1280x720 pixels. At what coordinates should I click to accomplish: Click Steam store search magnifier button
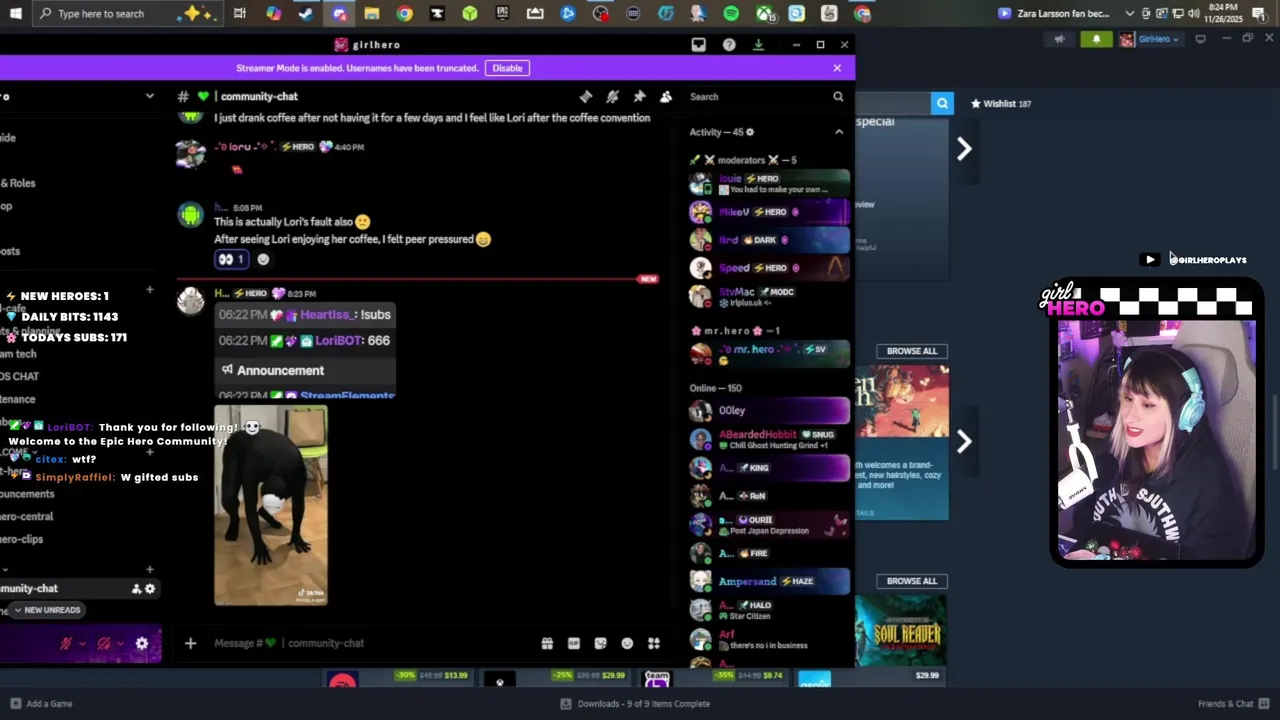[x=942, y=103]
